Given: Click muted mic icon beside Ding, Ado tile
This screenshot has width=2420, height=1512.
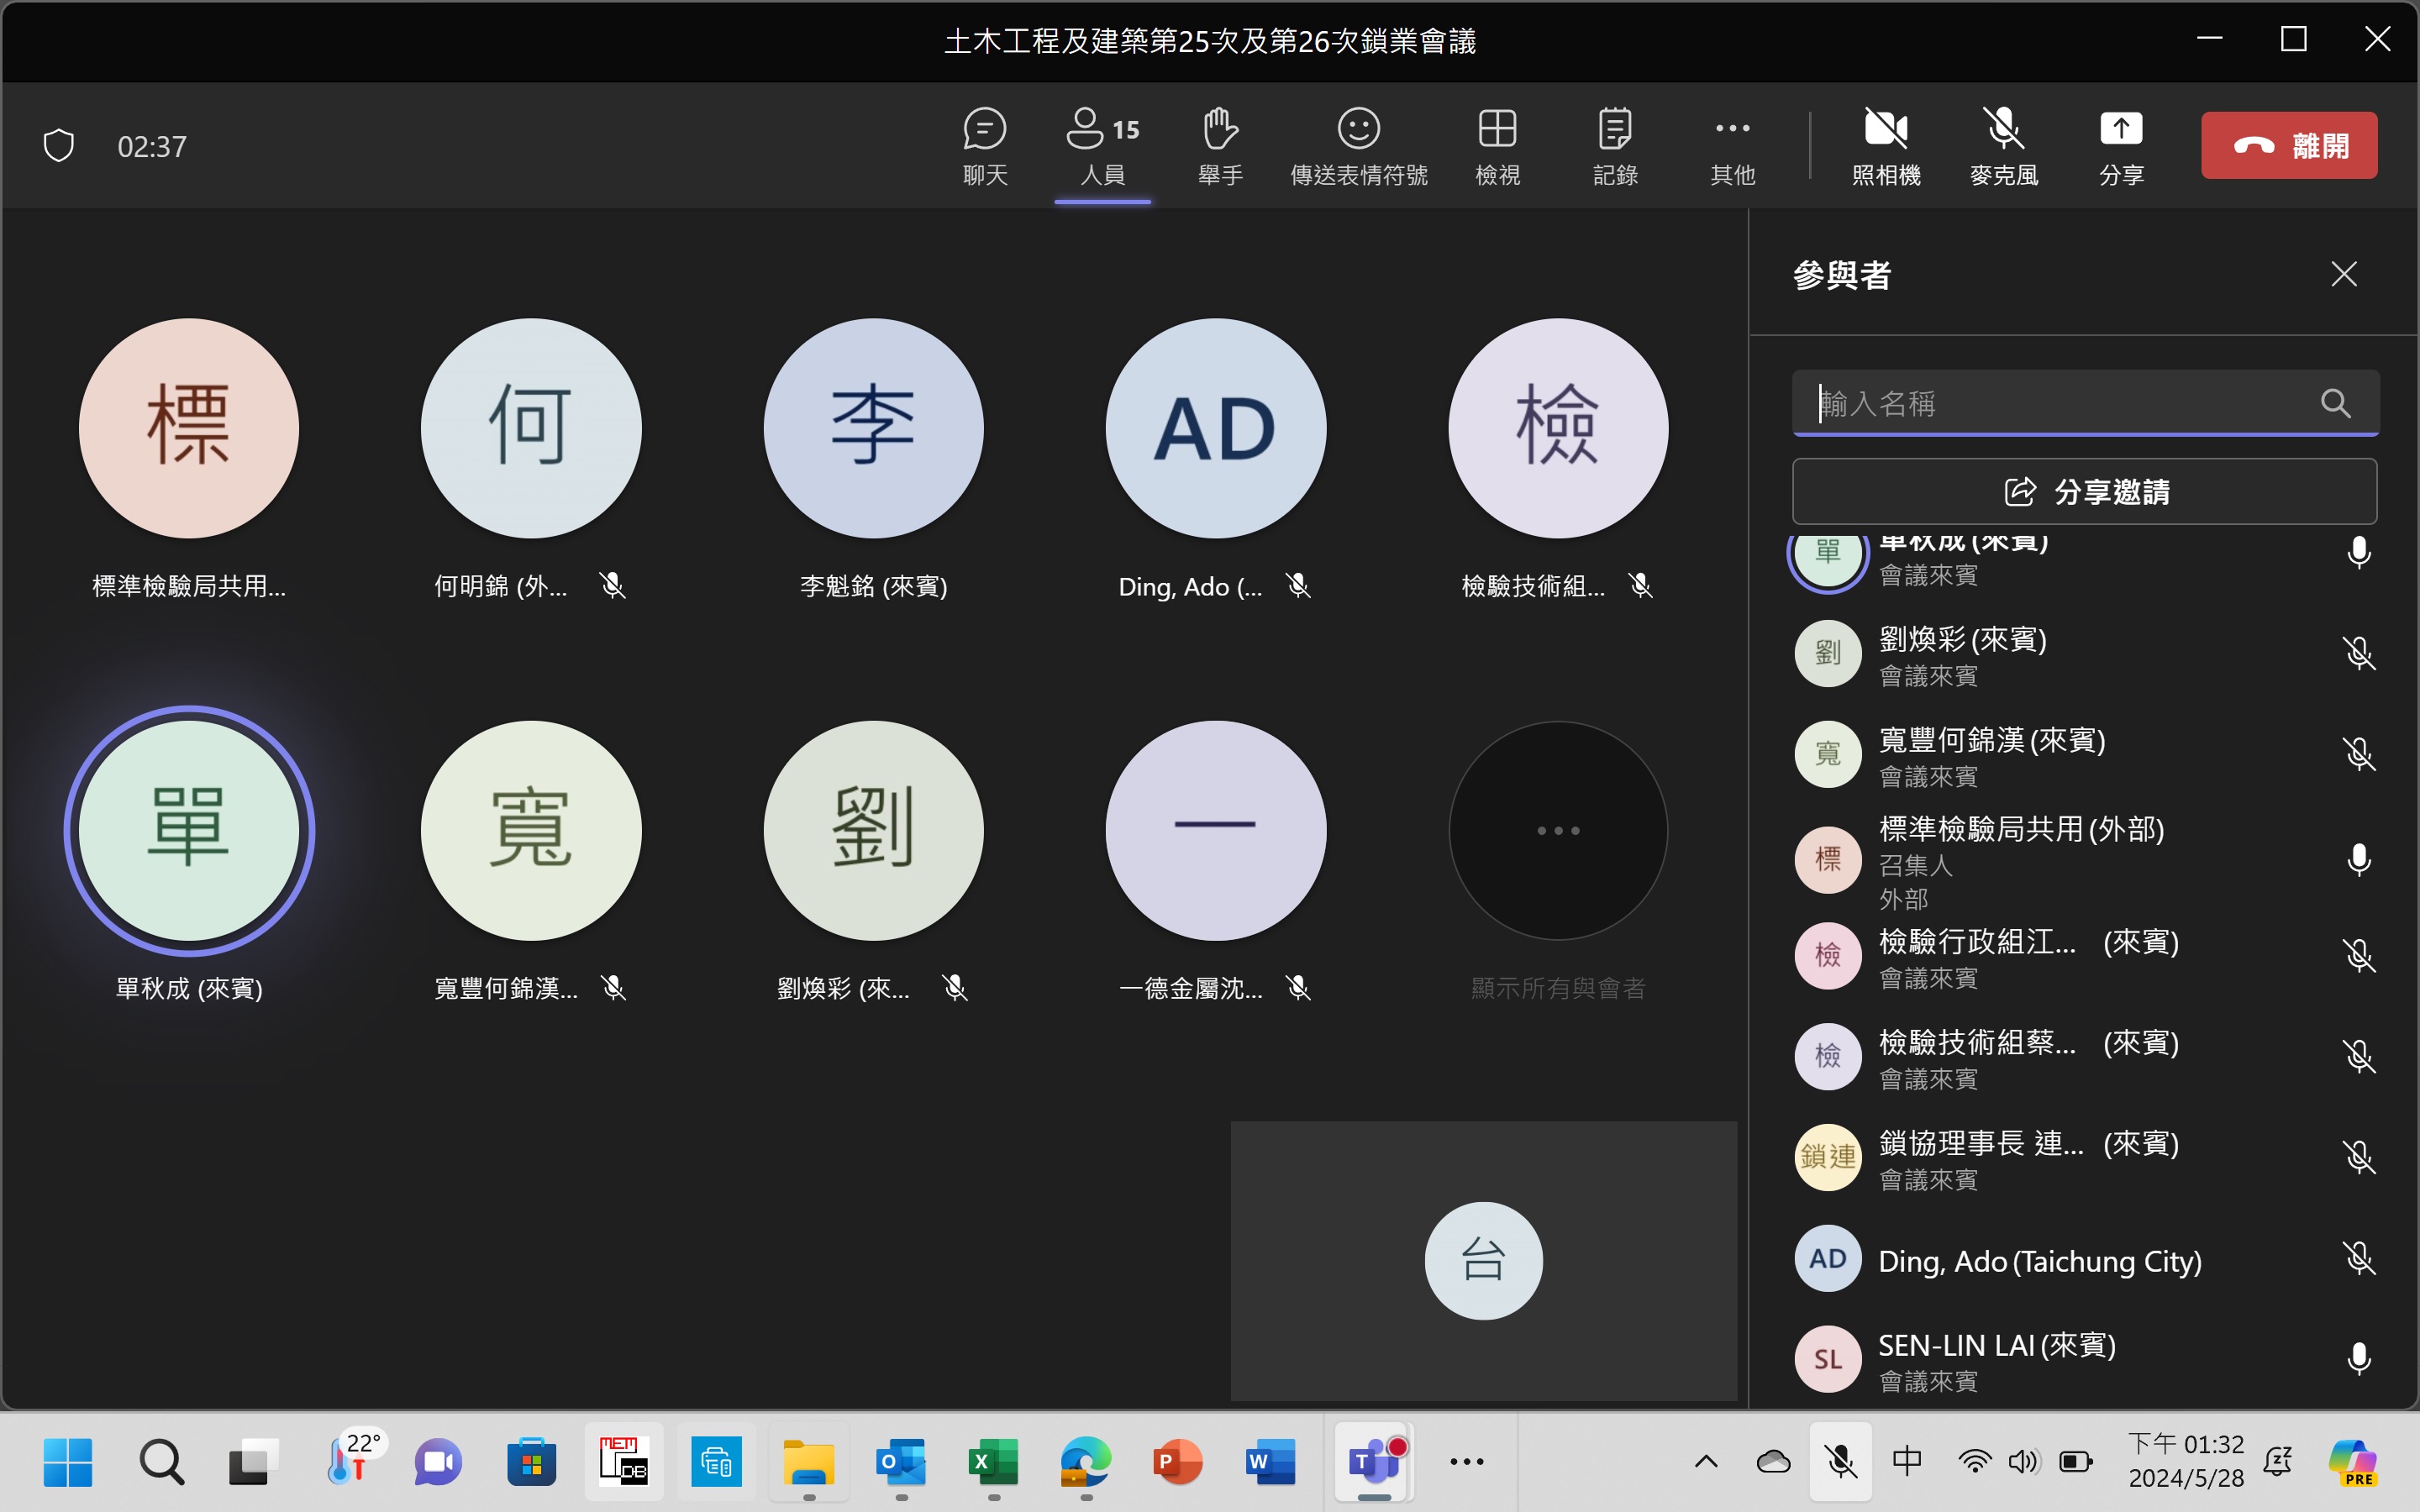Looking at the screenshot, I should point(1298,586).
